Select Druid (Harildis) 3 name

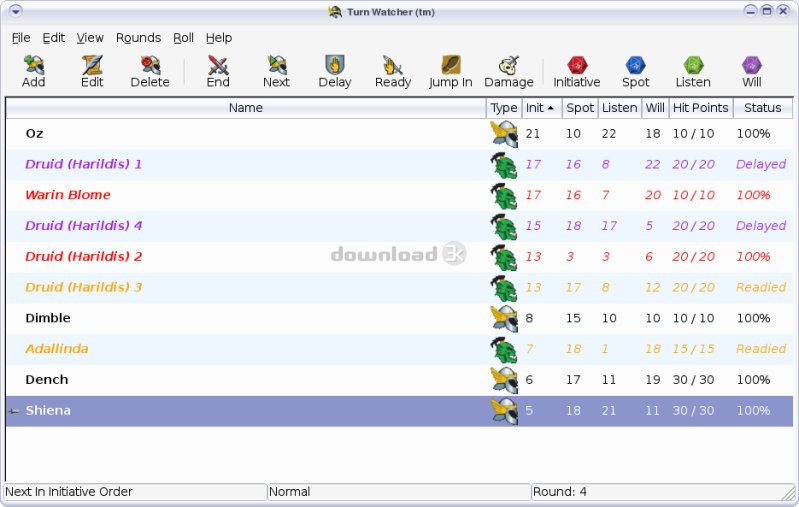click(84, 287)
